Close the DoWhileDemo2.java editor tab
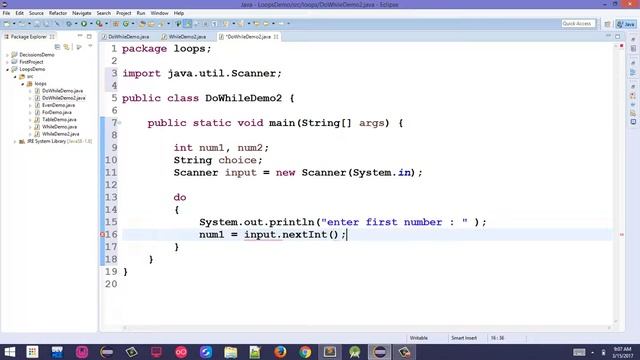This screenshot has height=360, width=640. click(276, 37)
